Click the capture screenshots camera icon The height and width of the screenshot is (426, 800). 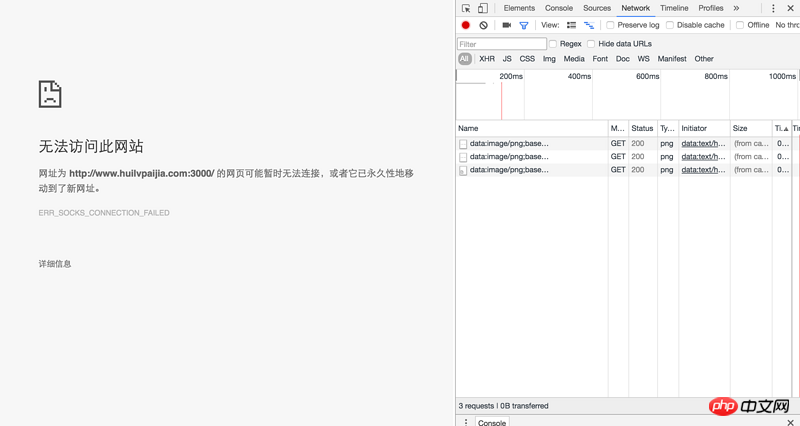point(506,25)
